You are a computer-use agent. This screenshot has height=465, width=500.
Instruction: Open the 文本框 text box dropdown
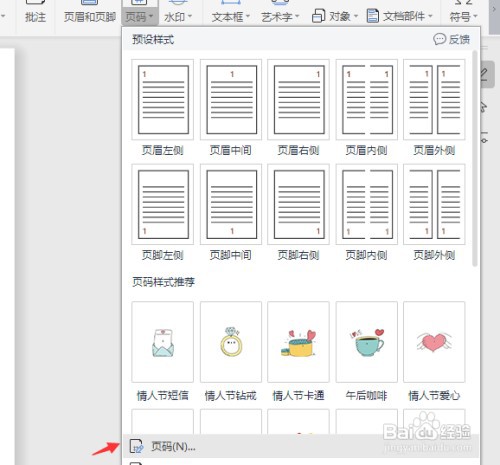click(x=231, y=17)
